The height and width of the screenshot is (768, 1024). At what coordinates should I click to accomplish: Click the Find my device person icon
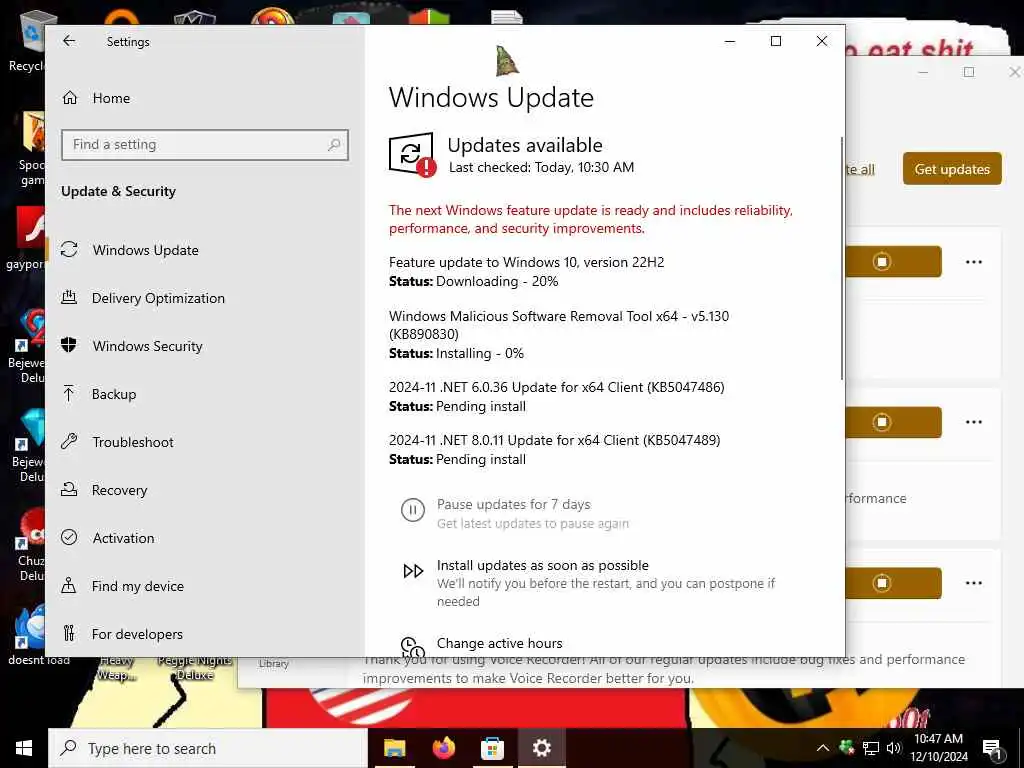tap(69, 585)
